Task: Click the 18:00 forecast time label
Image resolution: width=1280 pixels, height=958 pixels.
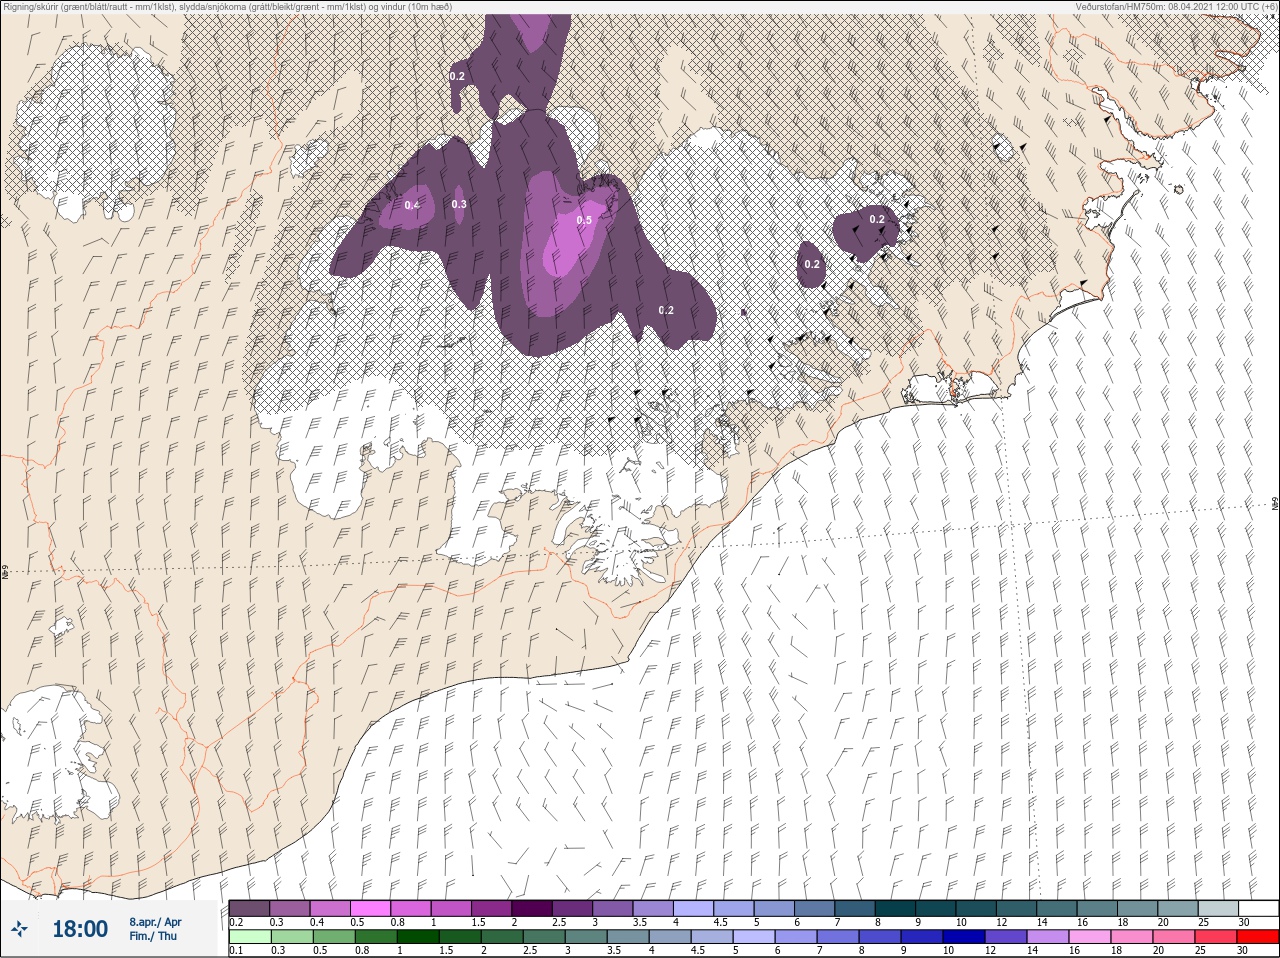Action: tap(80, 929)
